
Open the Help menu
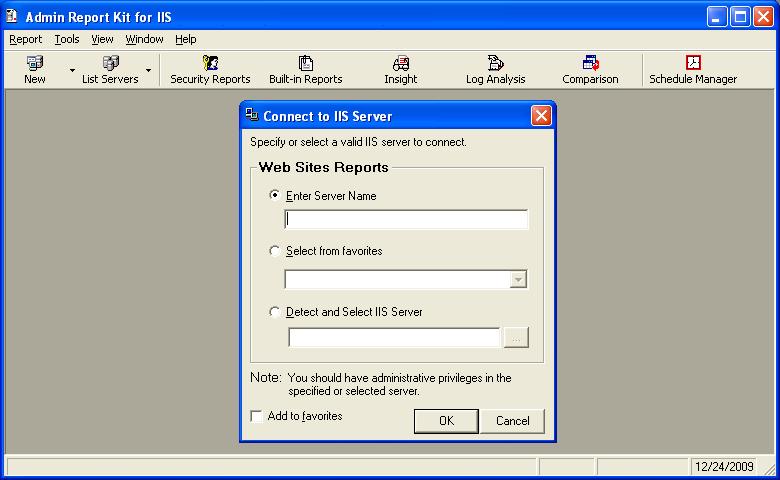pos(186,39)
